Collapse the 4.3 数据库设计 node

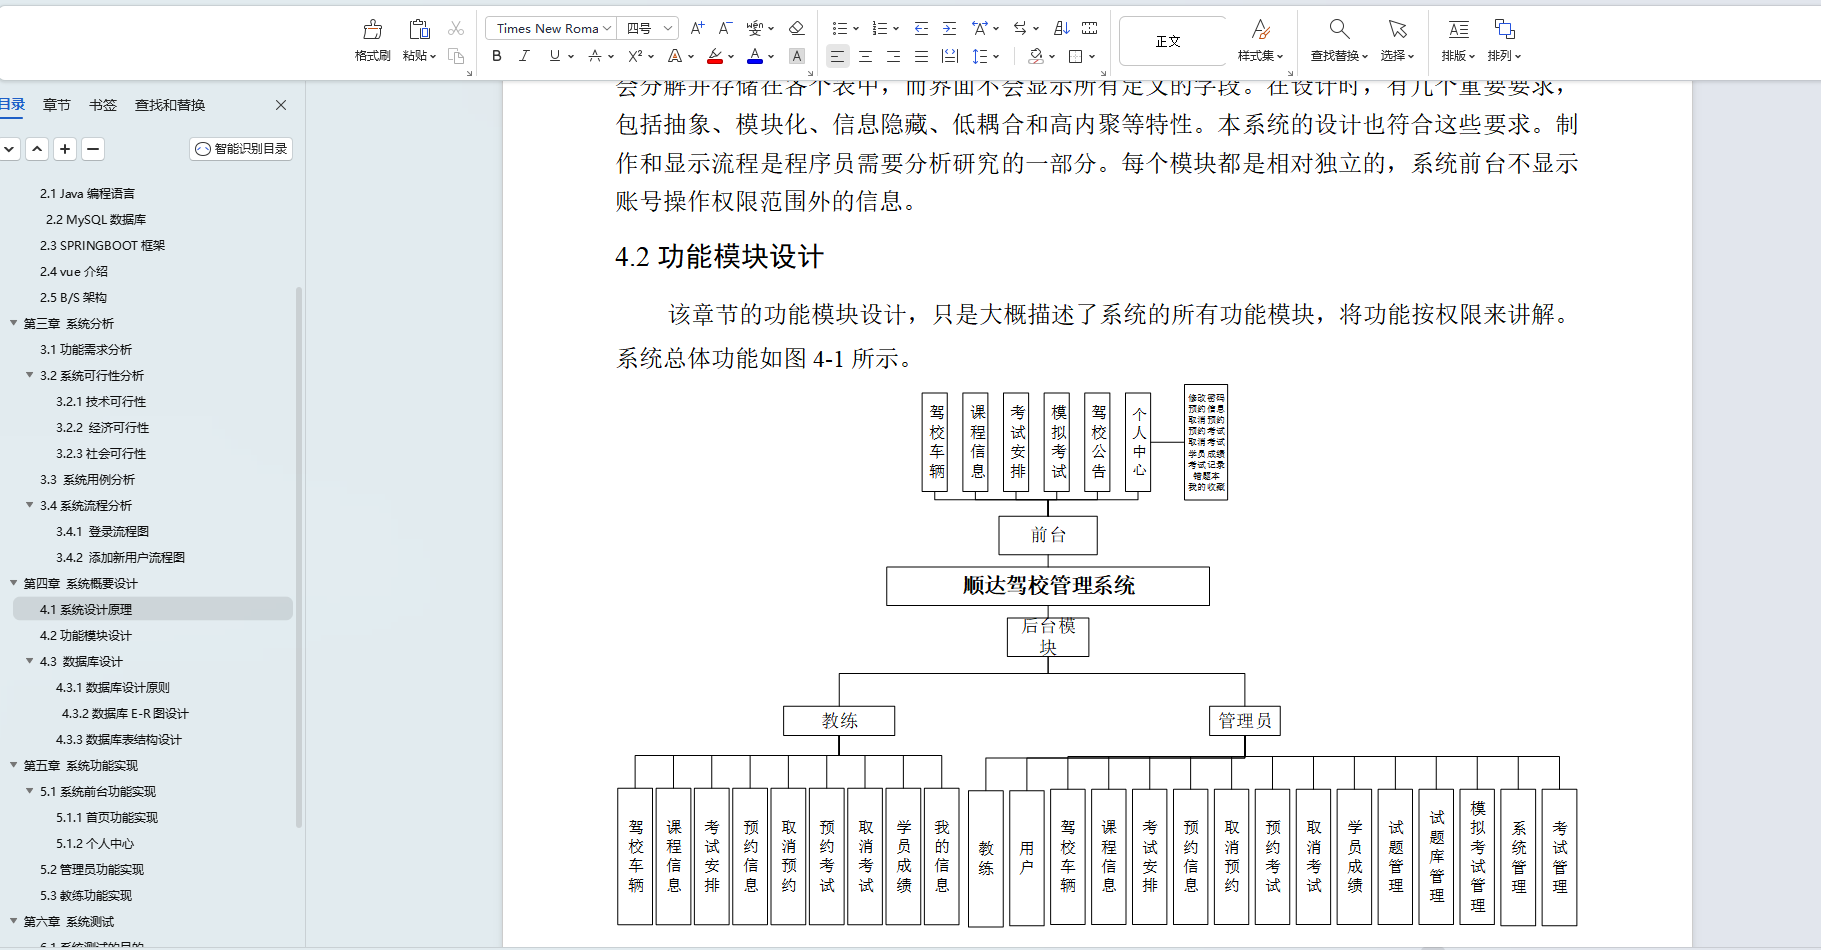[29, 661]
